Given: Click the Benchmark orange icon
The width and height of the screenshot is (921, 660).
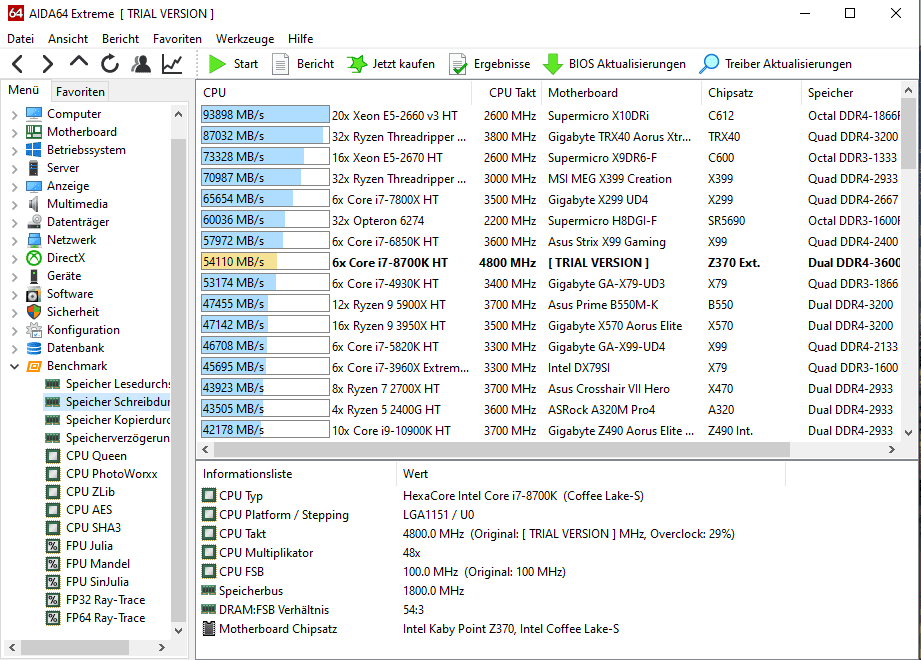Looking at the screenshot, I should pyautogui.click(x=34, y=366).
